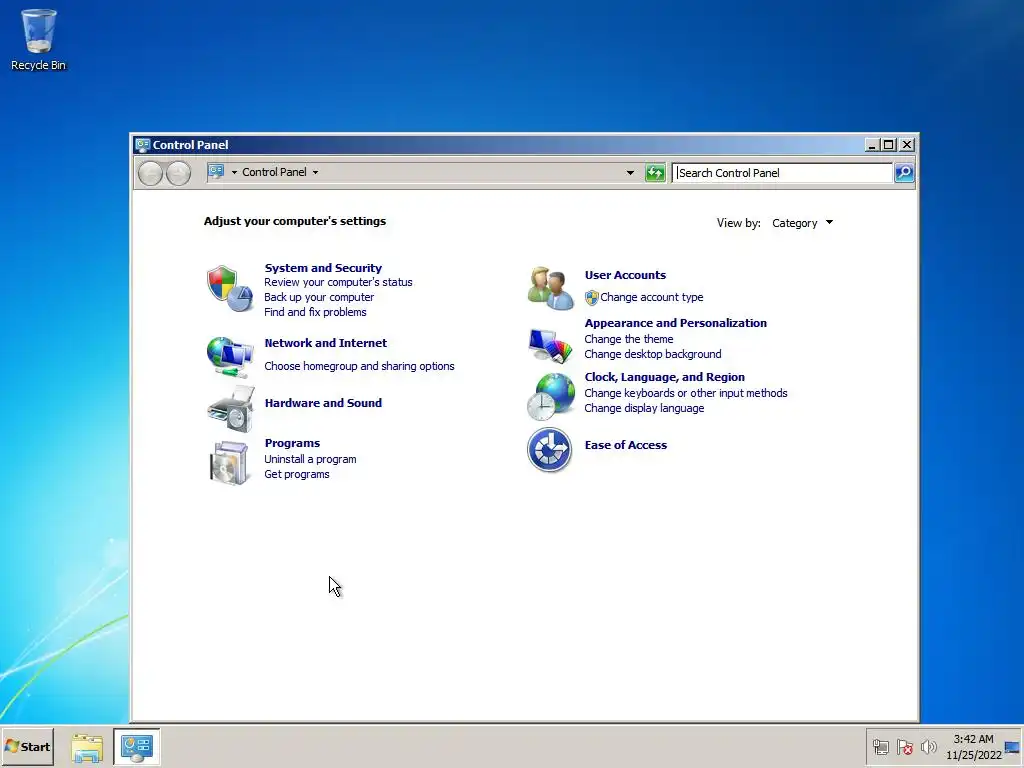
Task: Open the View by Category dropdown
Action: pos(803,223)
